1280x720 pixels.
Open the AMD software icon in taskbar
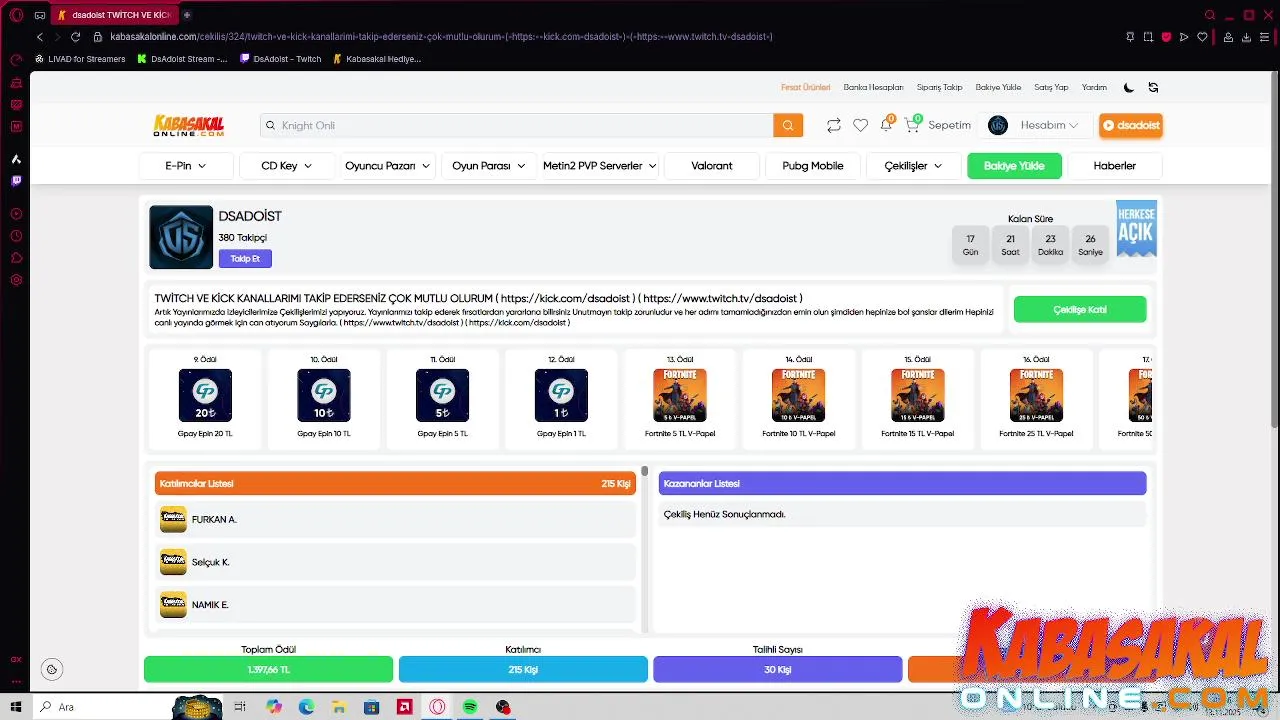coord(404,707)
